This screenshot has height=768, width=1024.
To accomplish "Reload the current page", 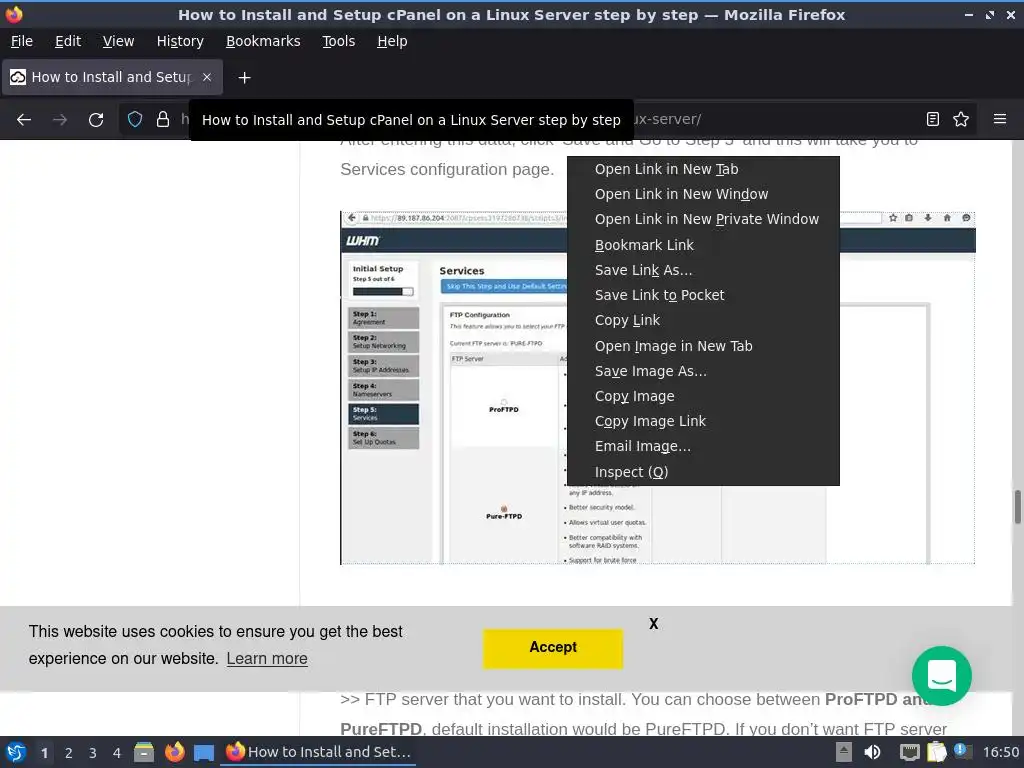I will [x=96, y=120].
